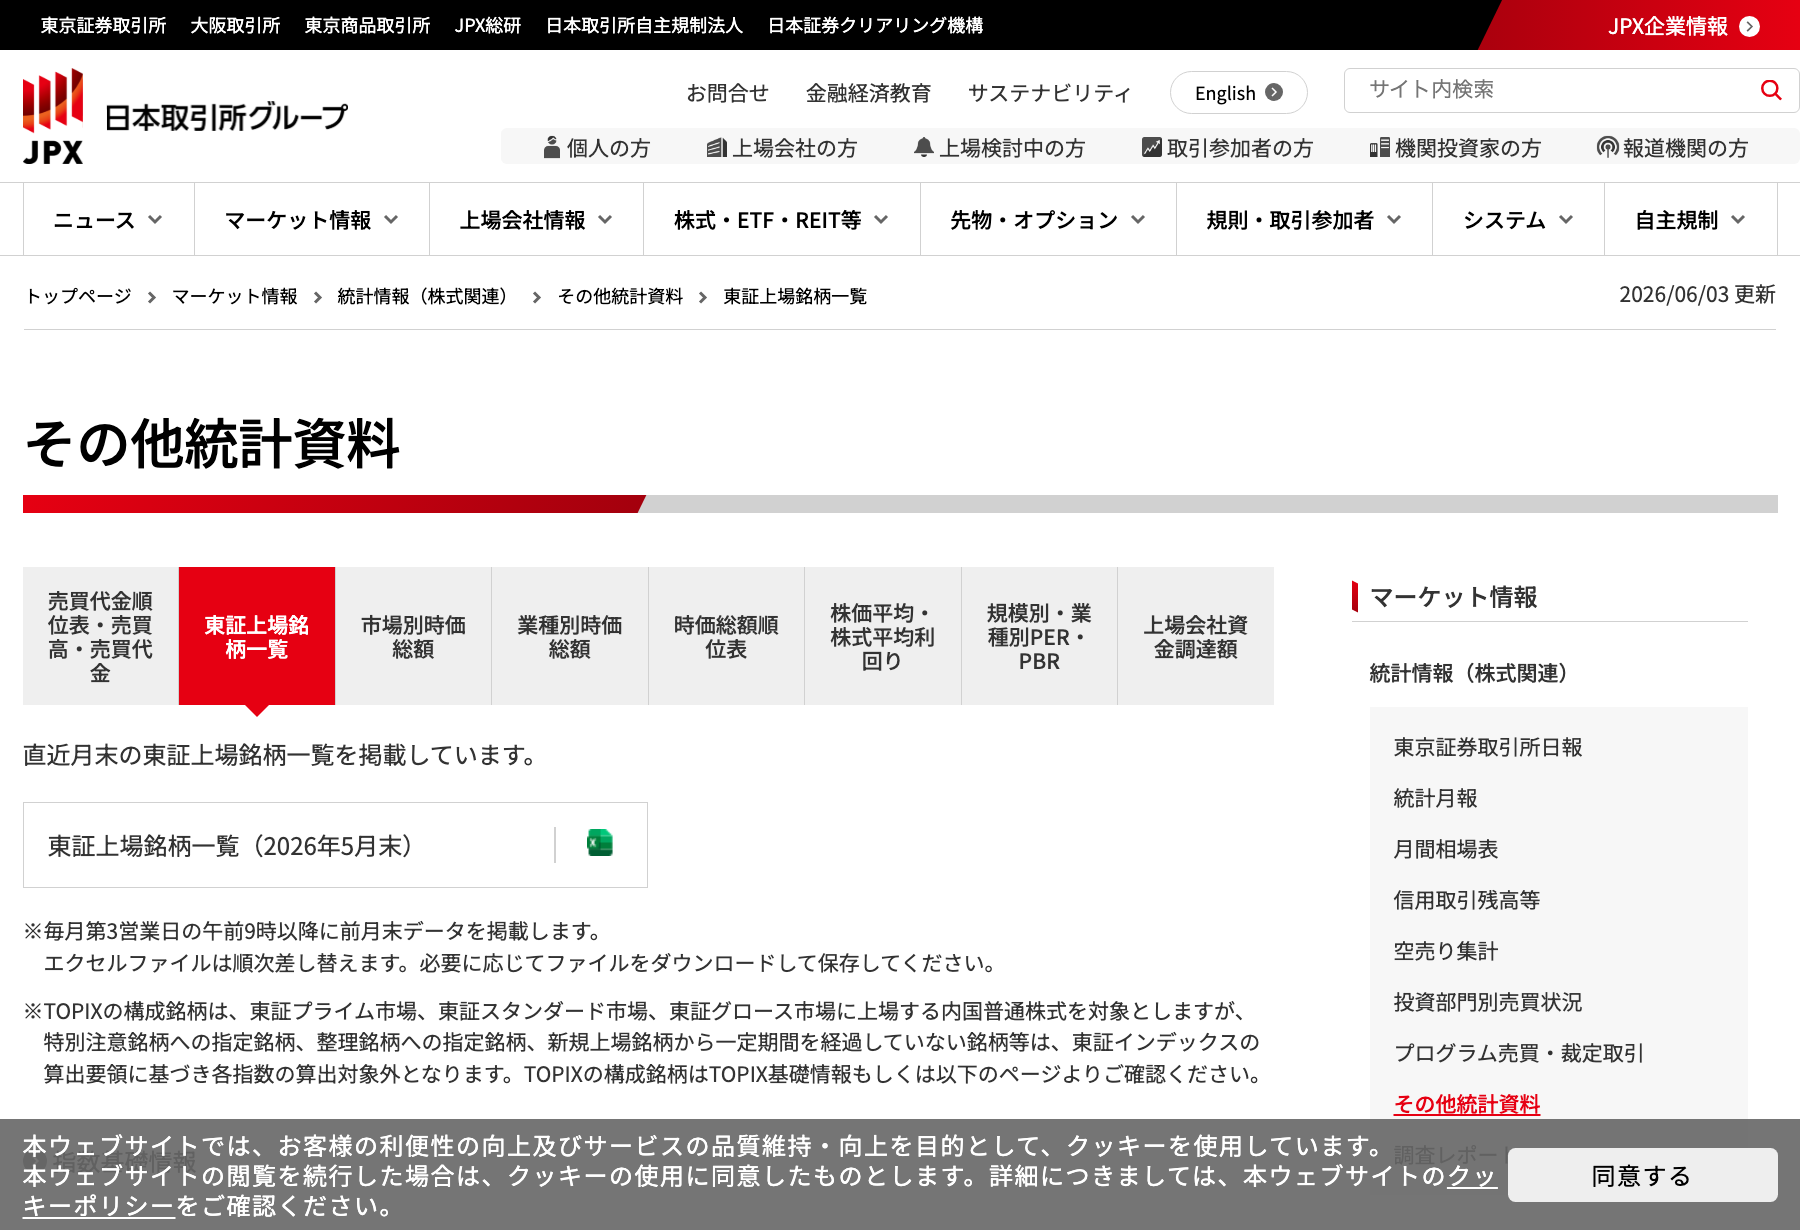
Task: Click the 取引参加者の方 chart icon
Action: [x=1152, y=148]
